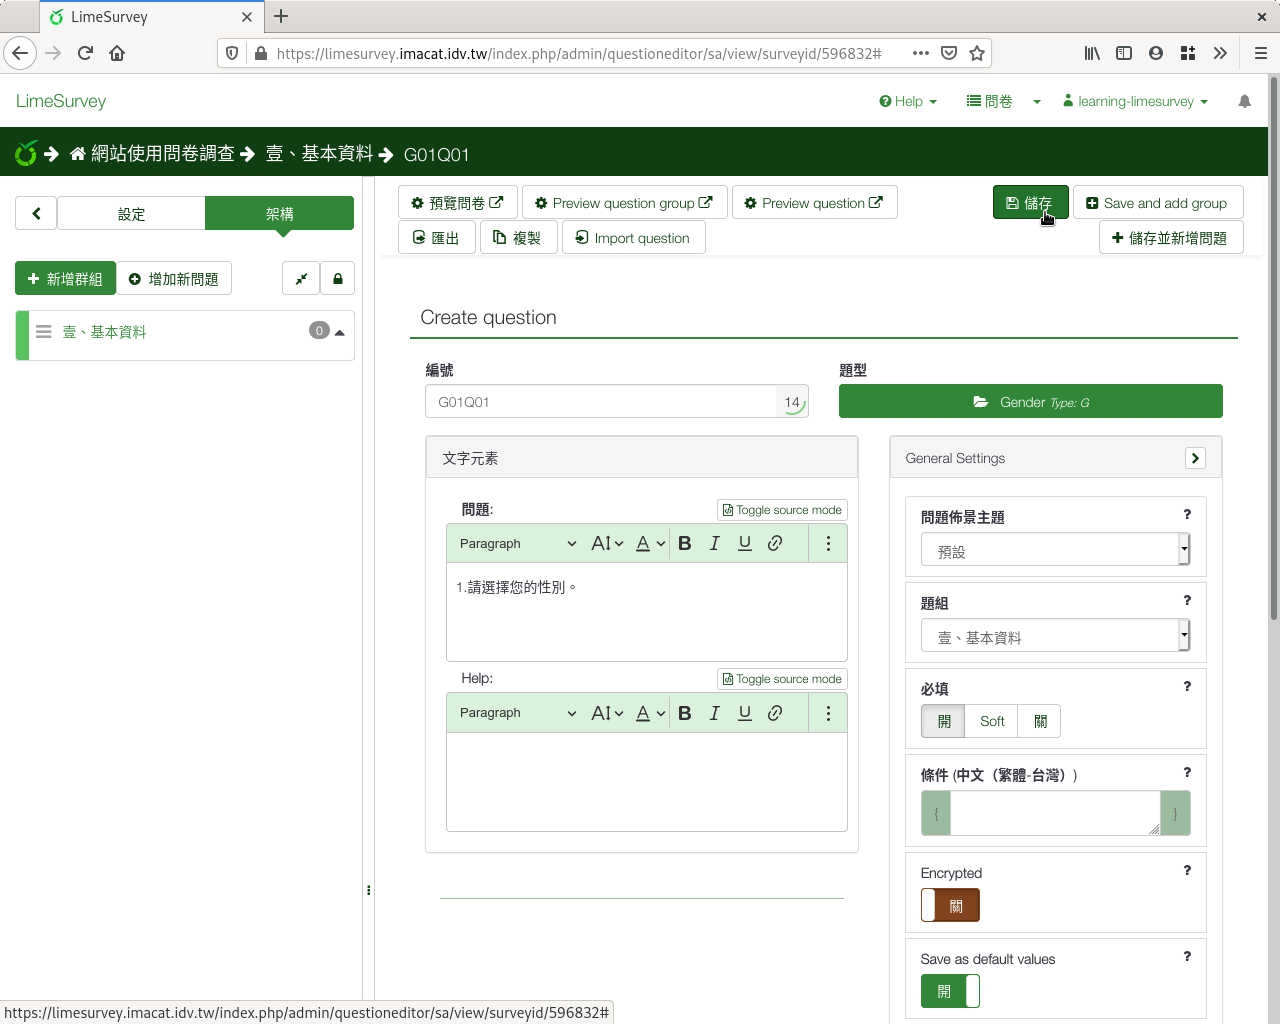
Task: Click Preview question group
Action: [624, 202]
